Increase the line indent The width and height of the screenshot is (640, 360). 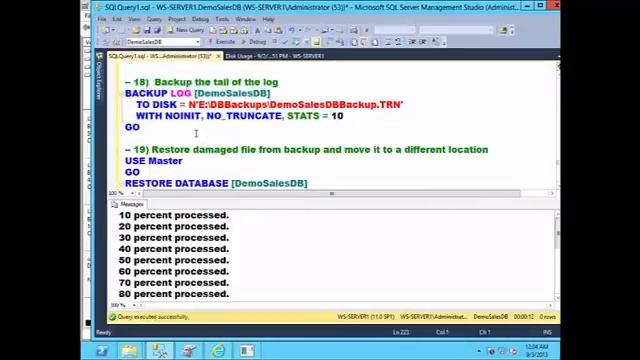tap(423, 42)
